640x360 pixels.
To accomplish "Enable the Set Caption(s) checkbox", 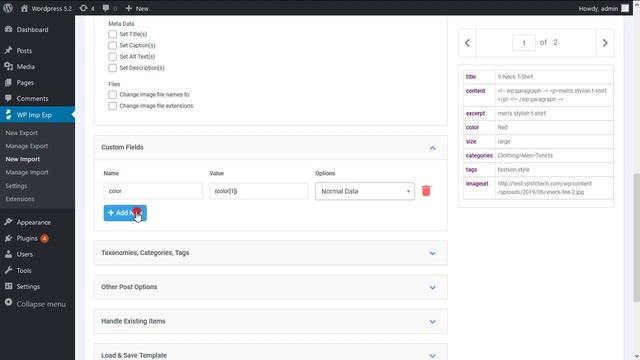I will pos(113,45).
